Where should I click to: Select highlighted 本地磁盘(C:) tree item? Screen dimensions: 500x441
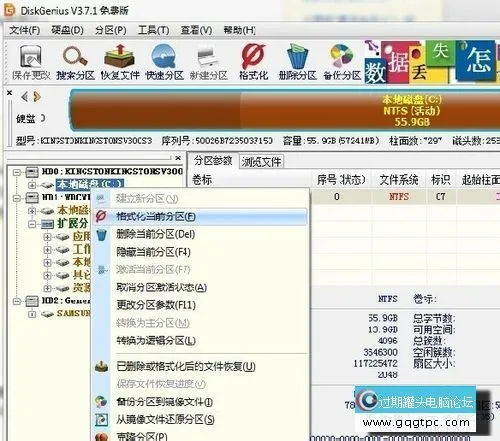pyautogui.click(x=90, y=184)
